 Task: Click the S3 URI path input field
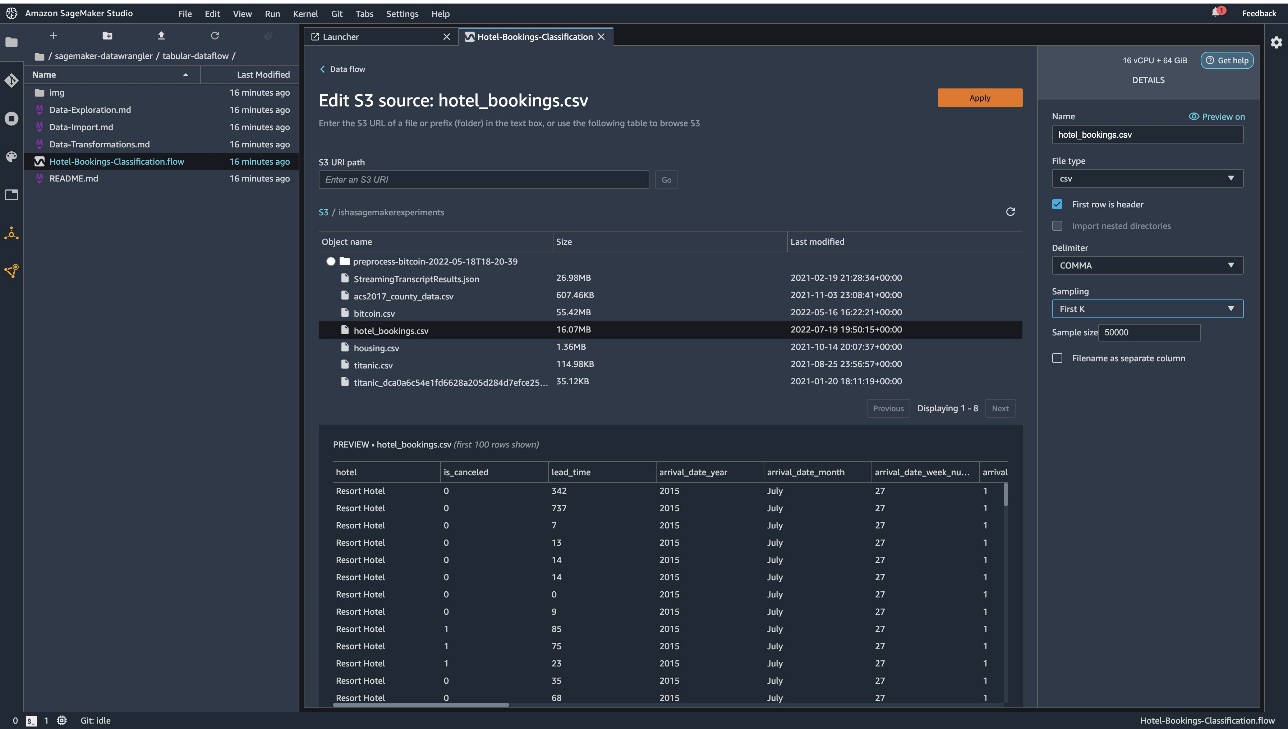coord(484,180)
